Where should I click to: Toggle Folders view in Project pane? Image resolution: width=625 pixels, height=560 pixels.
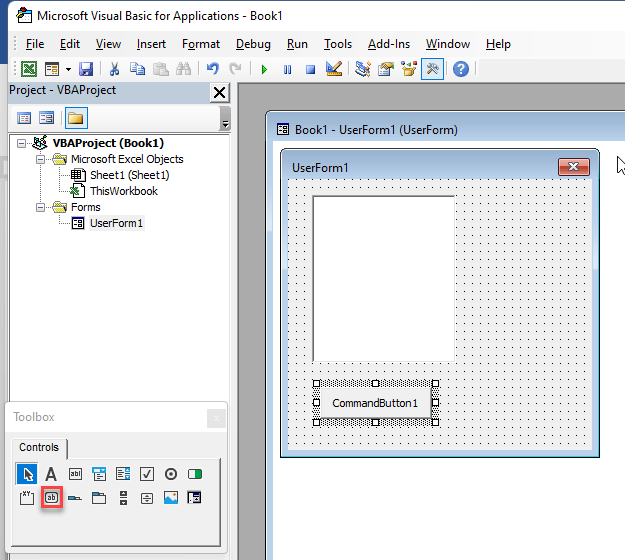76,118
